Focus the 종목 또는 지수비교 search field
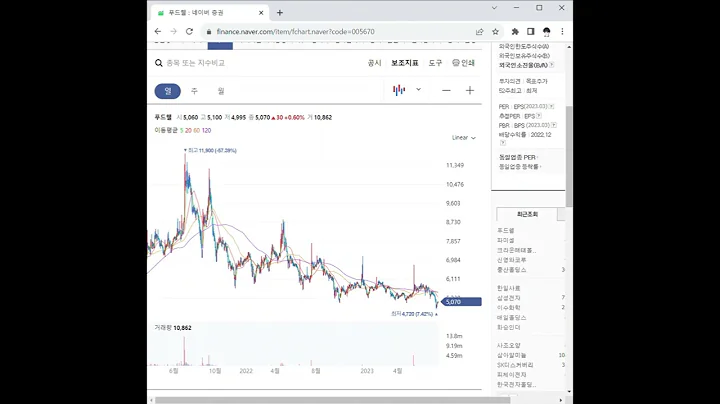This screenshot has width=720, height=404. tap(196, 63)
